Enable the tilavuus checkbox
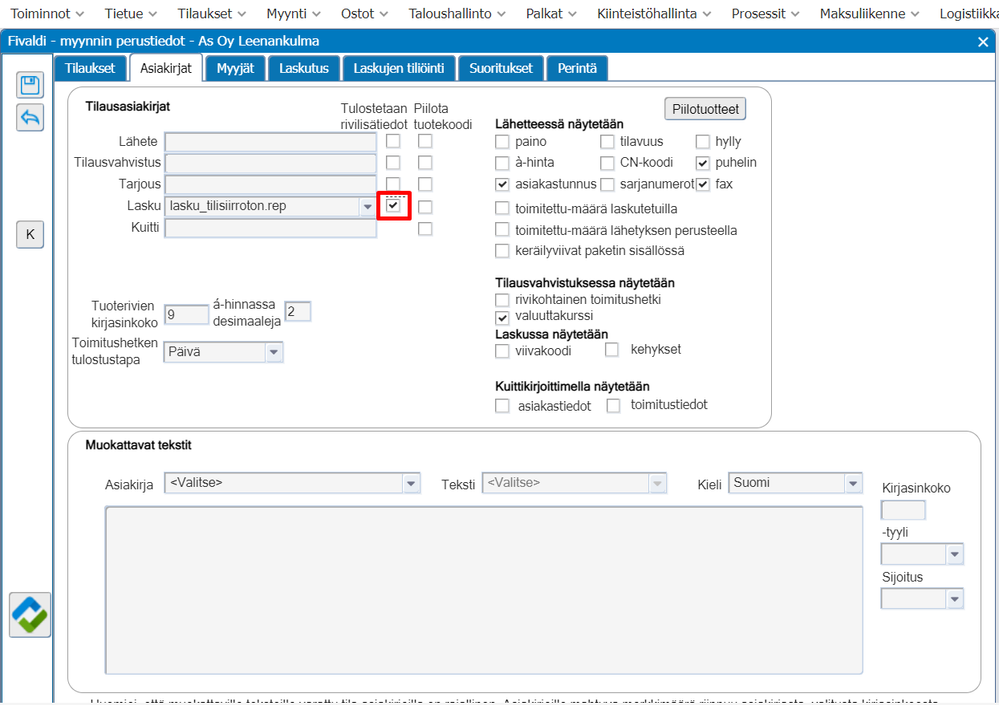 tap(607, 141)
